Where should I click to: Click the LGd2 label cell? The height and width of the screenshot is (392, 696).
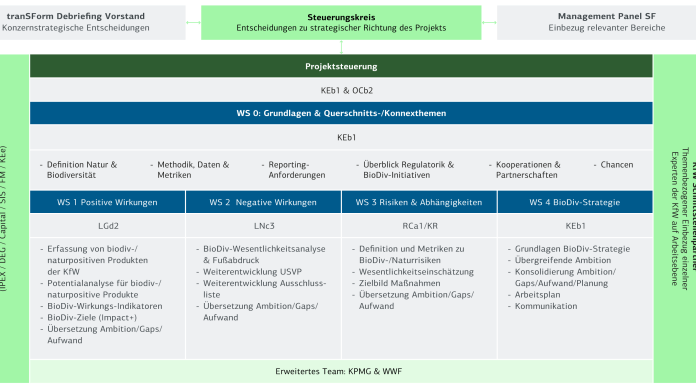click(x=107, y=226)
